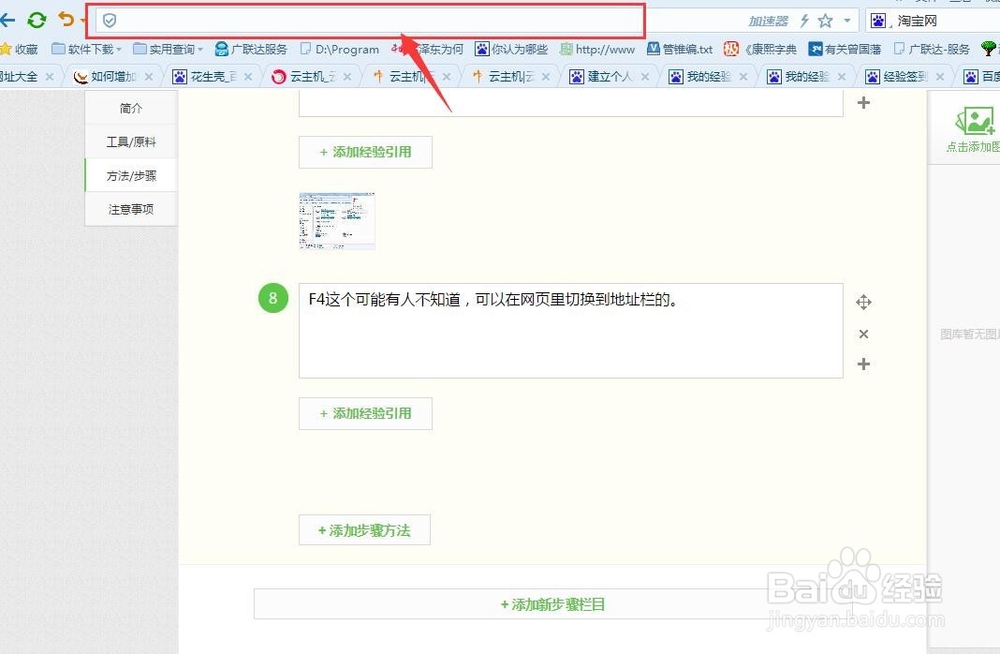This screenshot has height=654, width=1000.
Task: Click the × to remove step 8
Action: coord(863,333)
